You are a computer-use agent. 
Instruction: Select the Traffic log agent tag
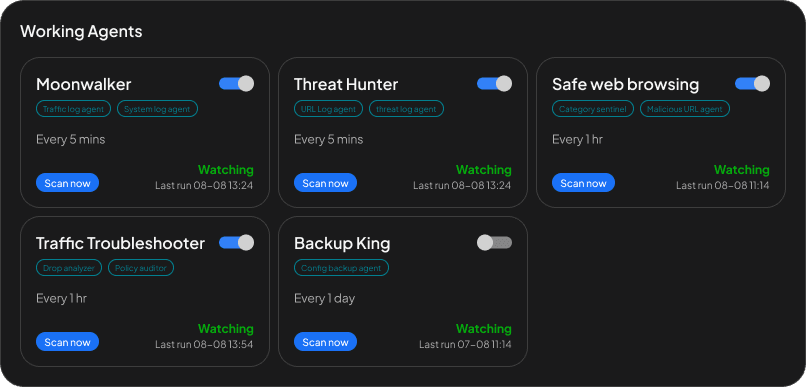(x=74, y=109)
